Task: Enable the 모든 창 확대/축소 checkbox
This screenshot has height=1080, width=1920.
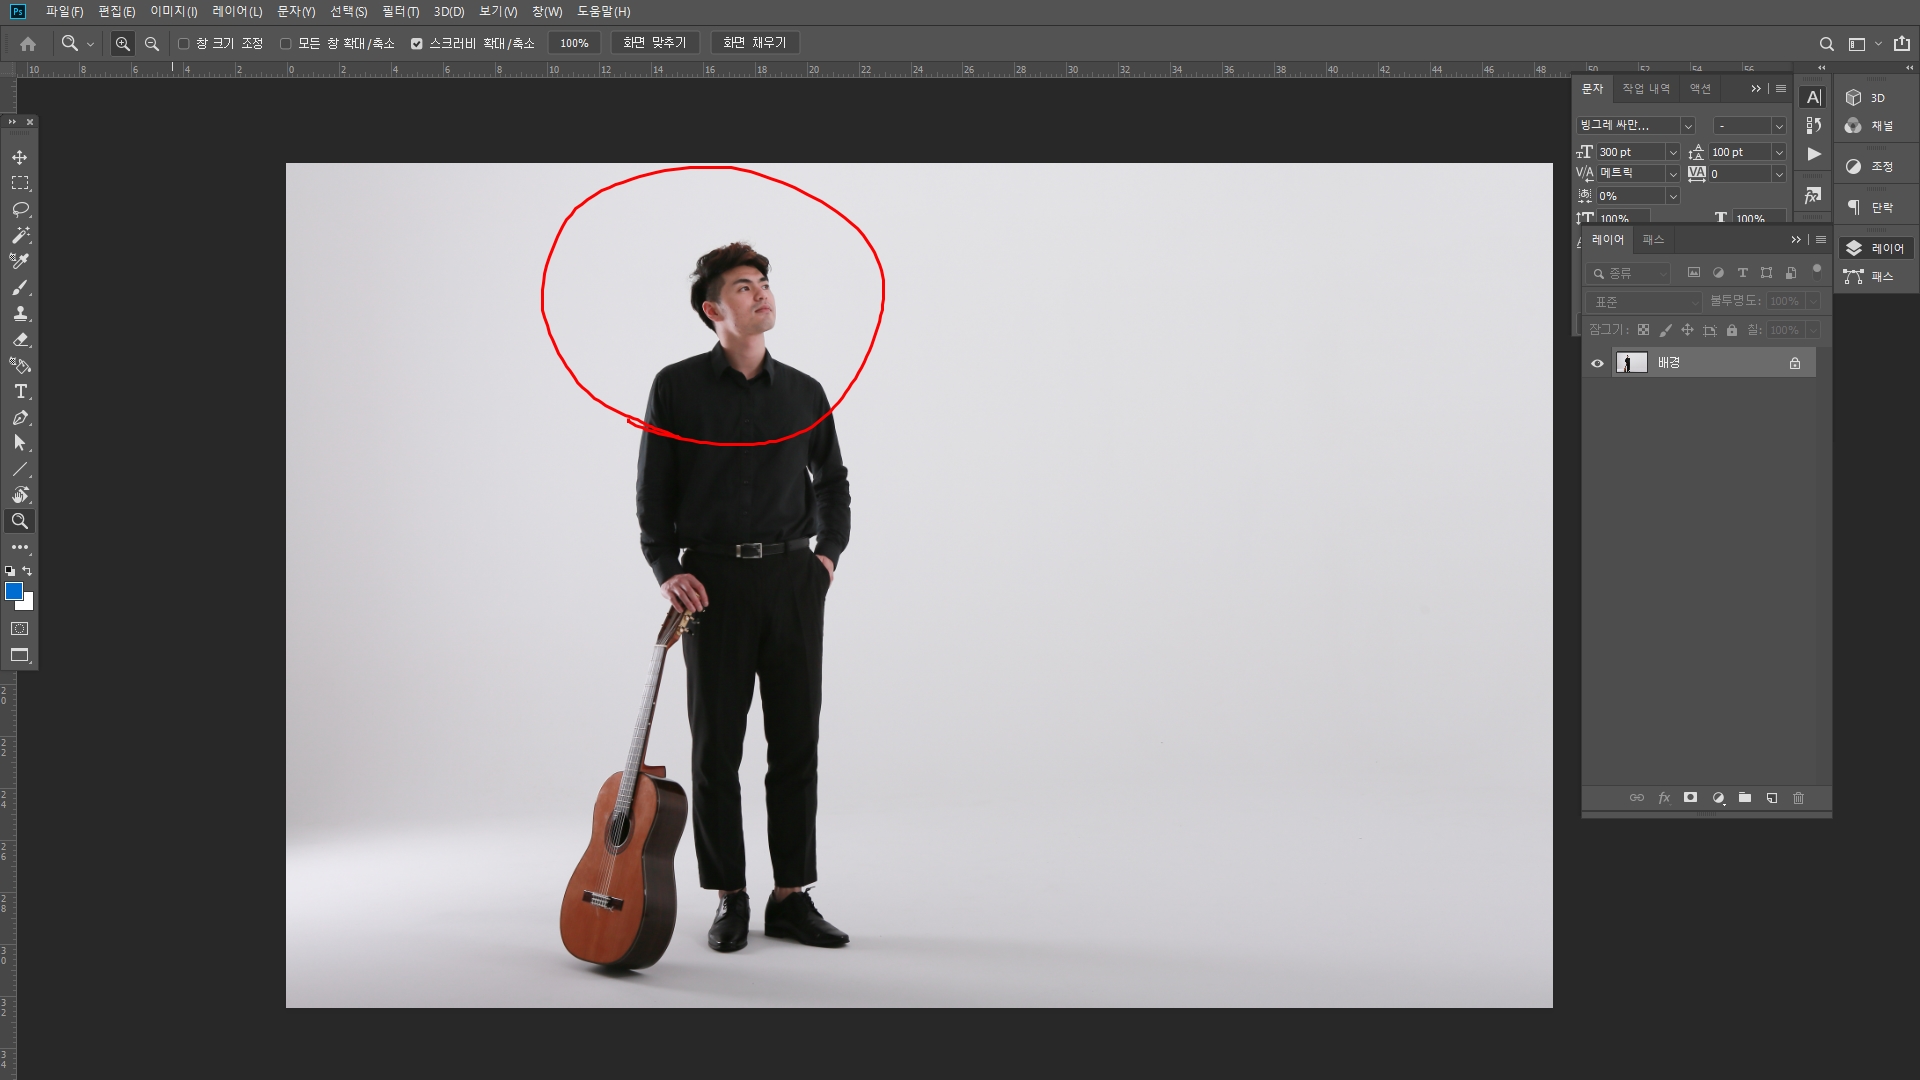Action: pos(286,44)
